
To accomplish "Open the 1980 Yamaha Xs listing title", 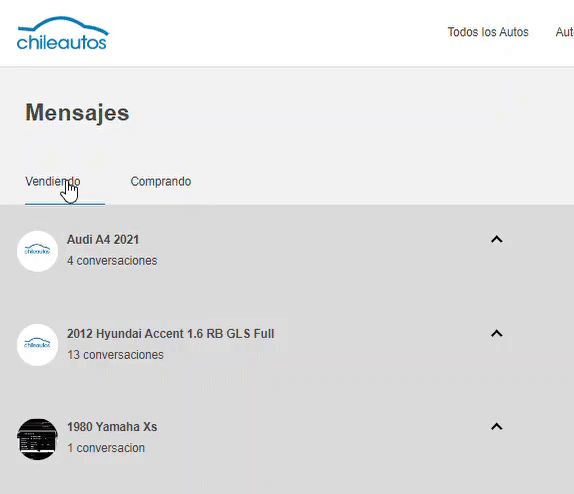I will (x=112, y=427).
